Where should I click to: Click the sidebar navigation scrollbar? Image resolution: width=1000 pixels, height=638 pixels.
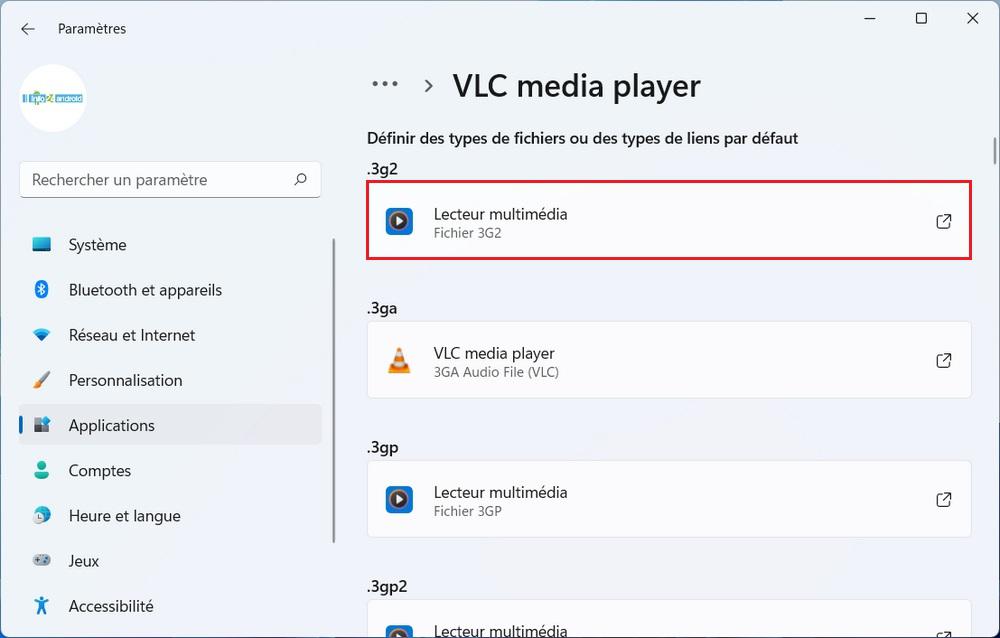tap(334, 390)
